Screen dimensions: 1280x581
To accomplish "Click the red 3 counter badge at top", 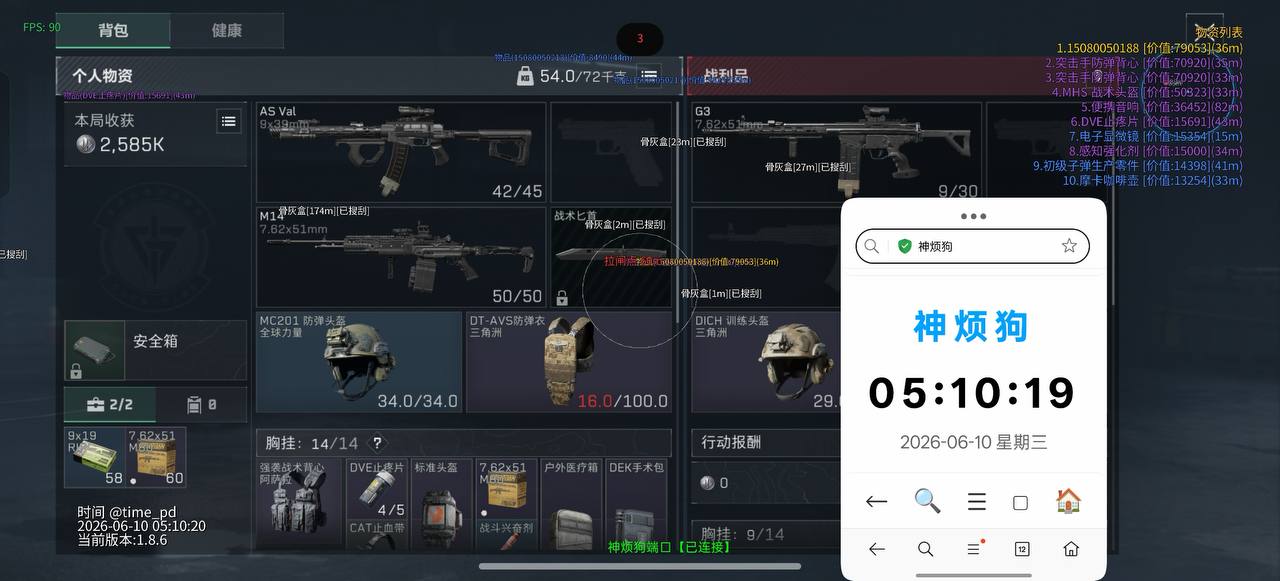I will pyautogui.click(x=640, y=39).
